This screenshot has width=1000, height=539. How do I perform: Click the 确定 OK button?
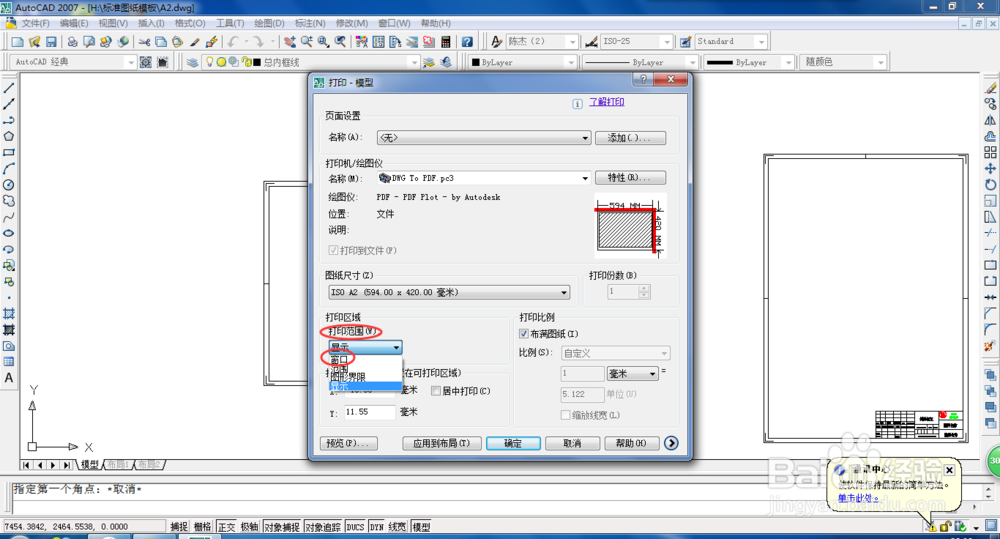pos(513,443)
